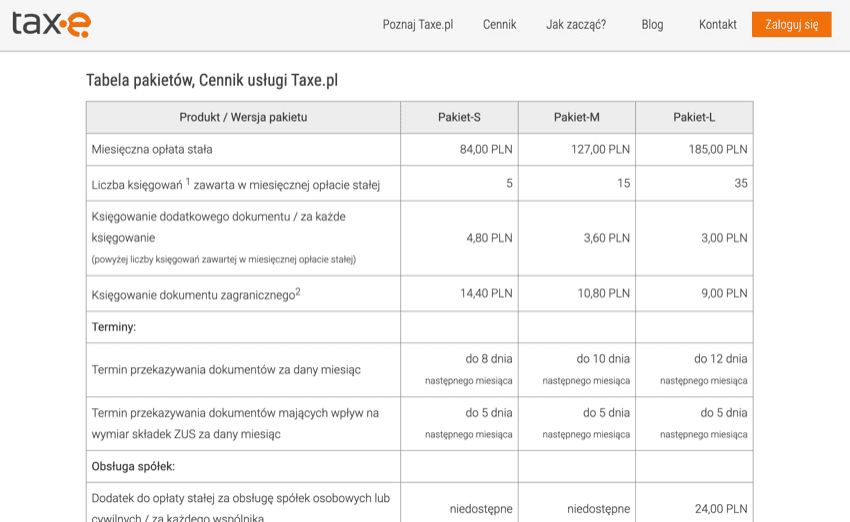This screenshot has height=522, width=850.
Task: Click the Tabela pakietów page heading
Action: (x=212, y=81)
